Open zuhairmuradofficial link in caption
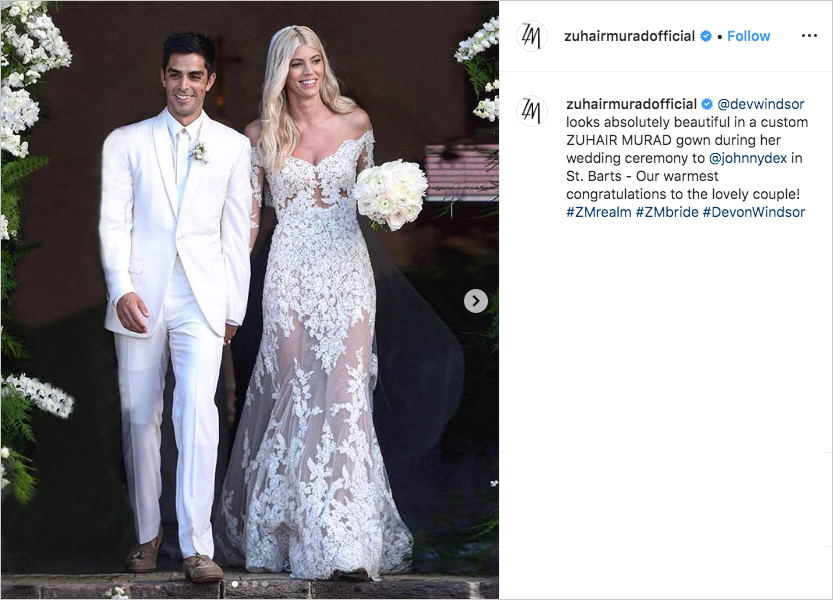Viewport: 833px width, 600px height. tap(631, 104)
